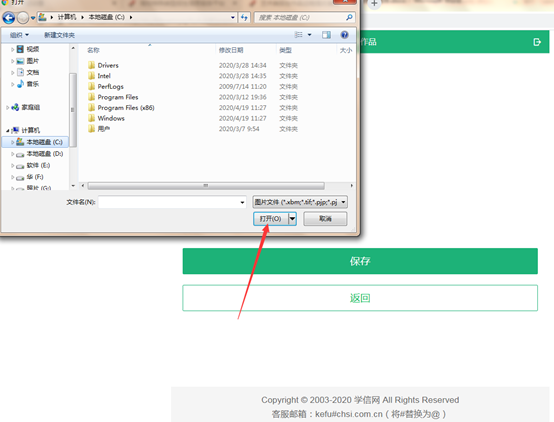Click the change view icon
The image size is (554, 422).
pyautogui.click(x=299, y=35)
